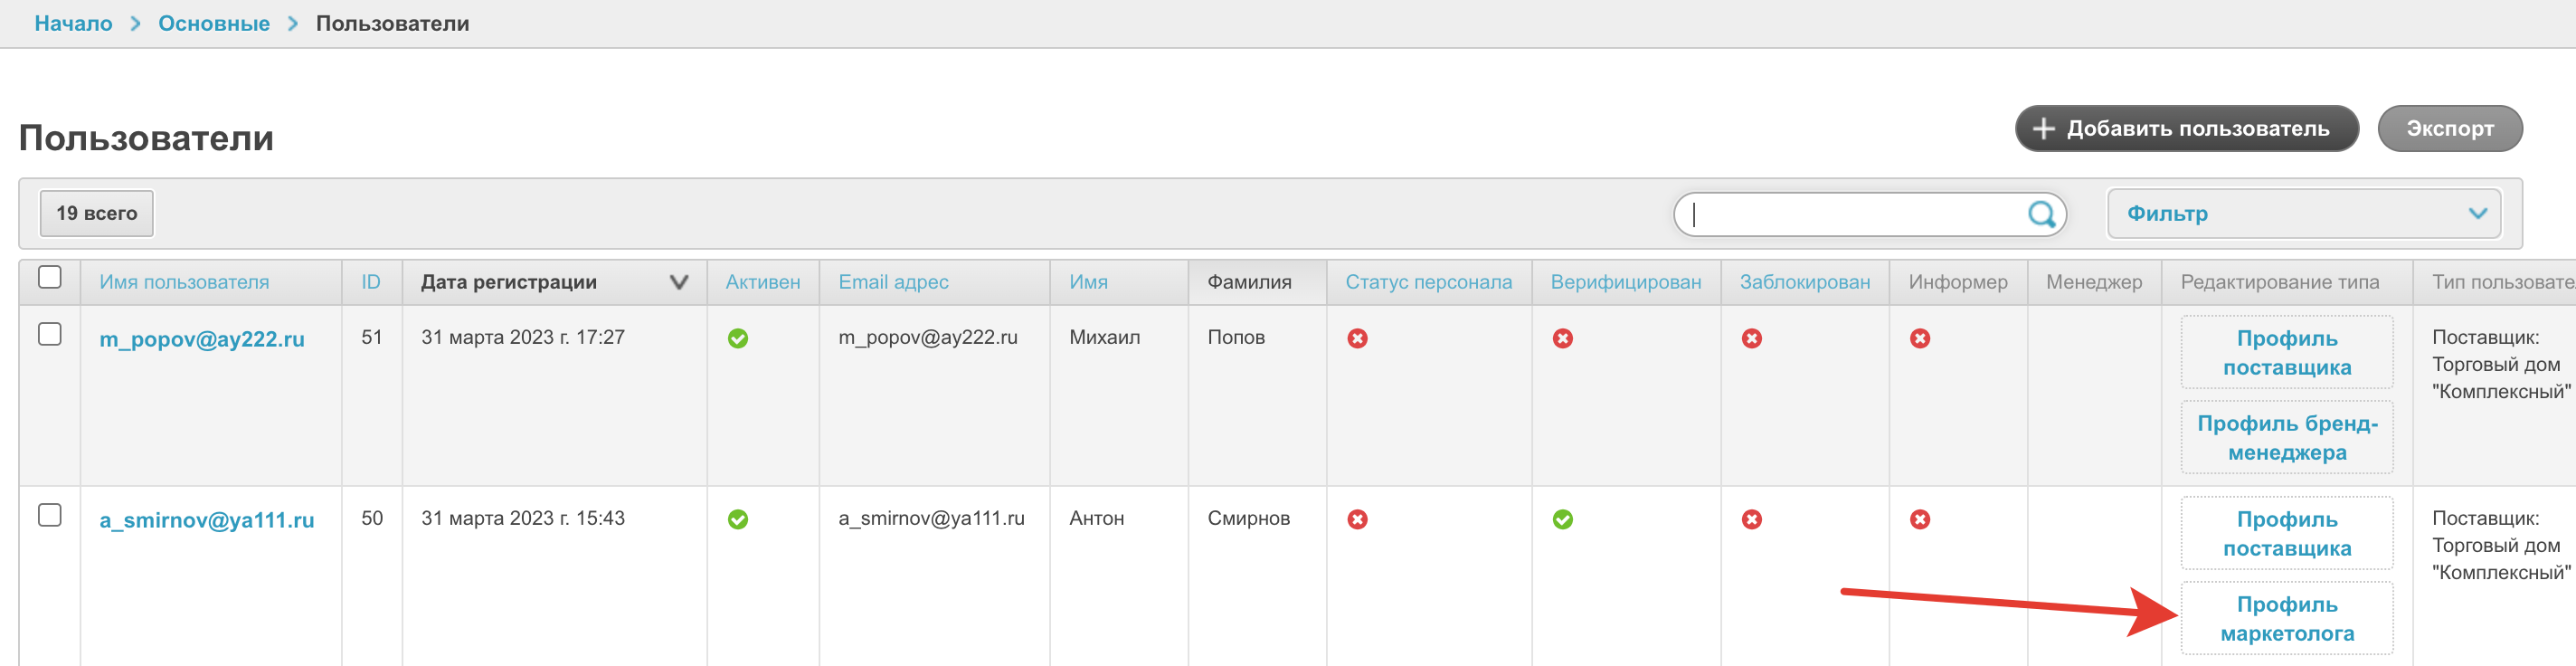2576x666 pixels.
Task: Click the Экспорт button
Action: click(x=2449, y=129)
